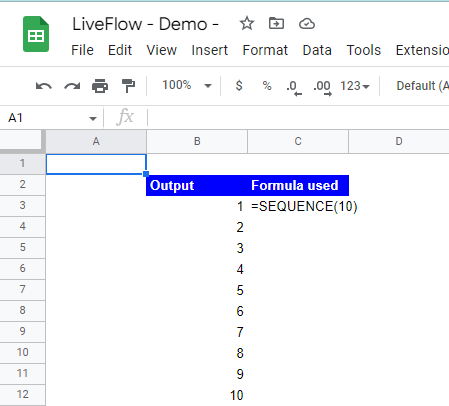The image size is (449, 406).
Task: Open the Edit menu
Action: pyautogui.click(x=120, y=50)
